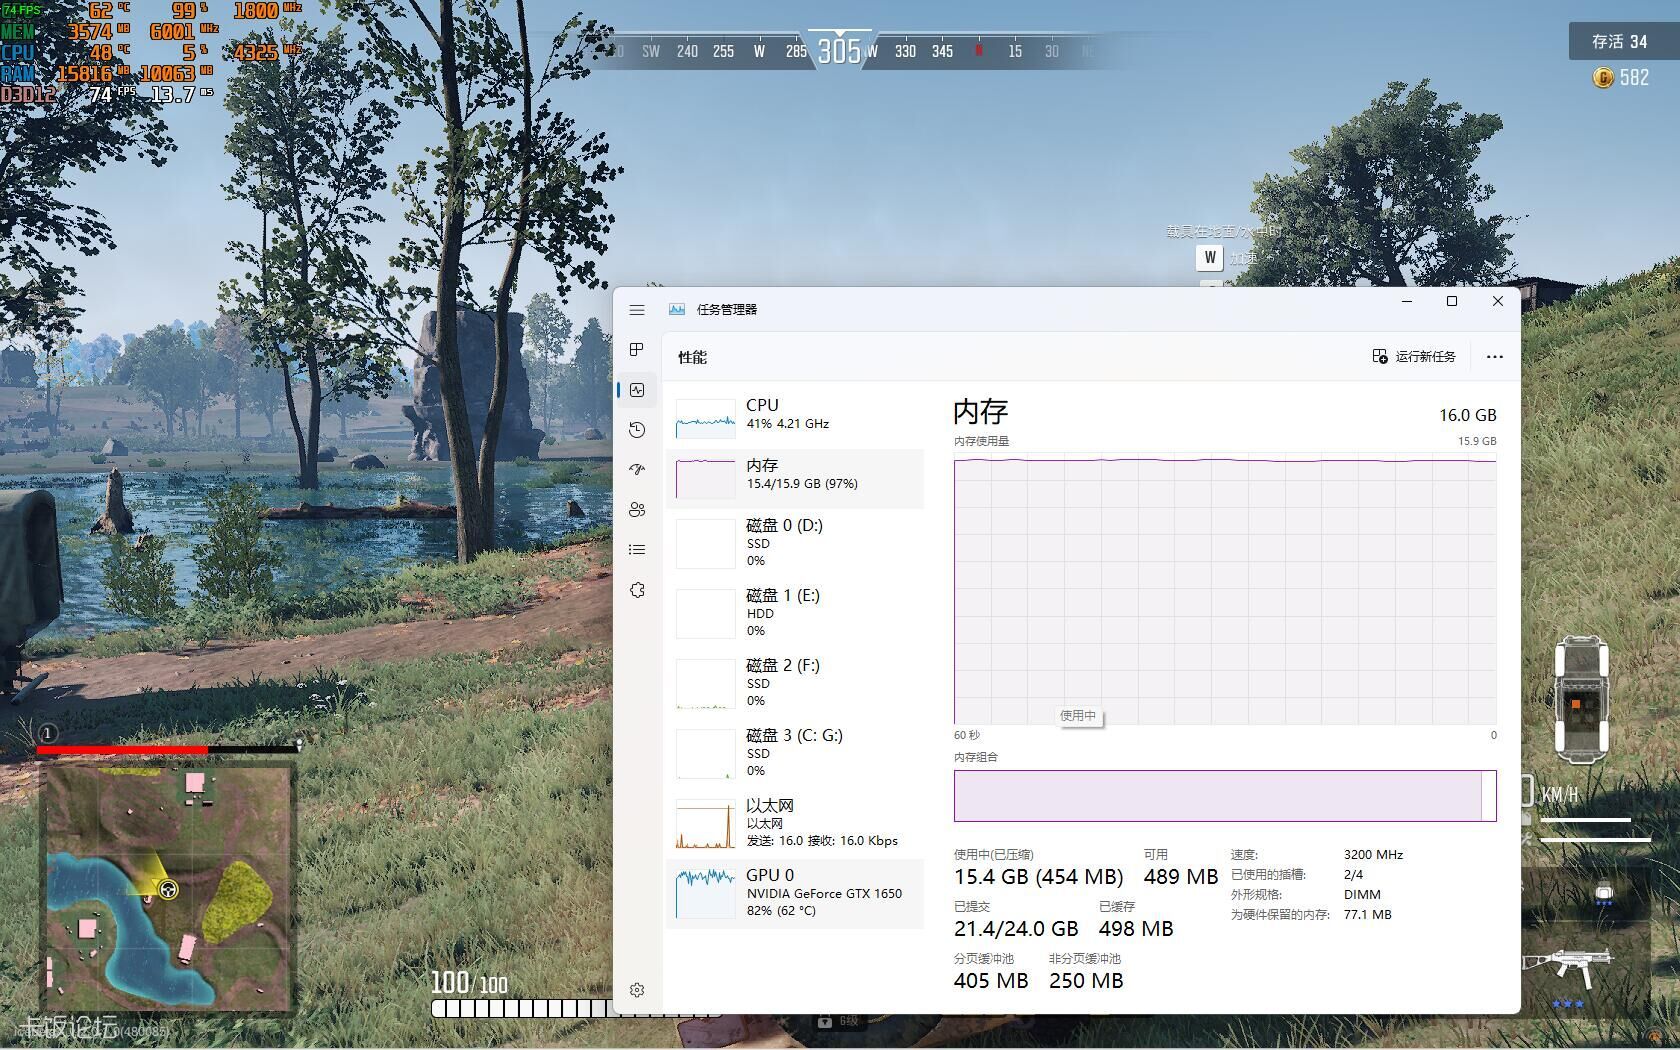Click the 2/4 slots used value
Image resolution: width=1680 pixels, height=1050 pixels.
point(1353,875)
